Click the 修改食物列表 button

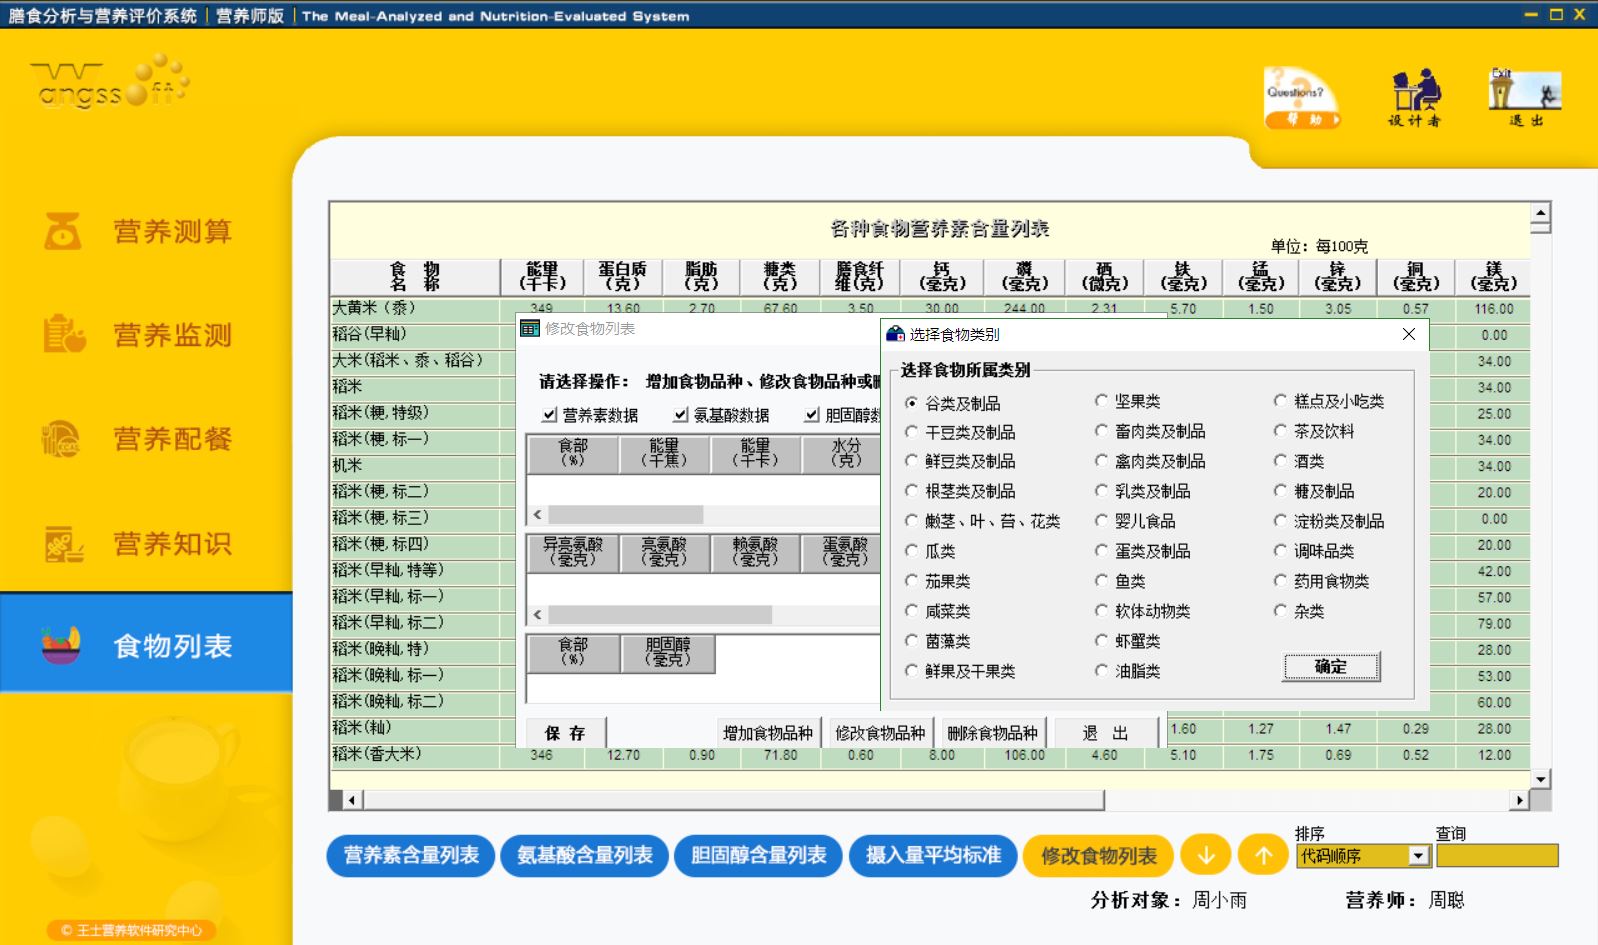click(x=1098, y=855)
